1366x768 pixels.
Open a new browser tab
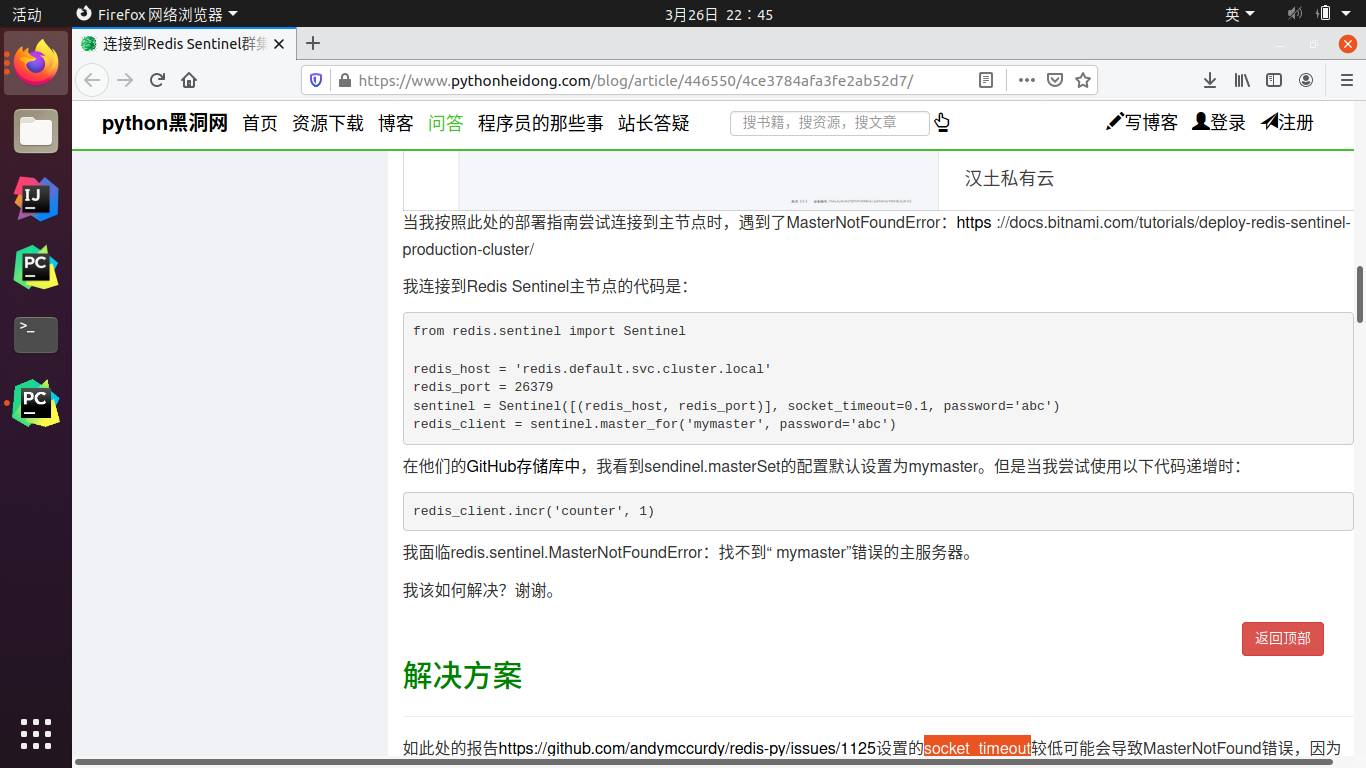point(313,43)
